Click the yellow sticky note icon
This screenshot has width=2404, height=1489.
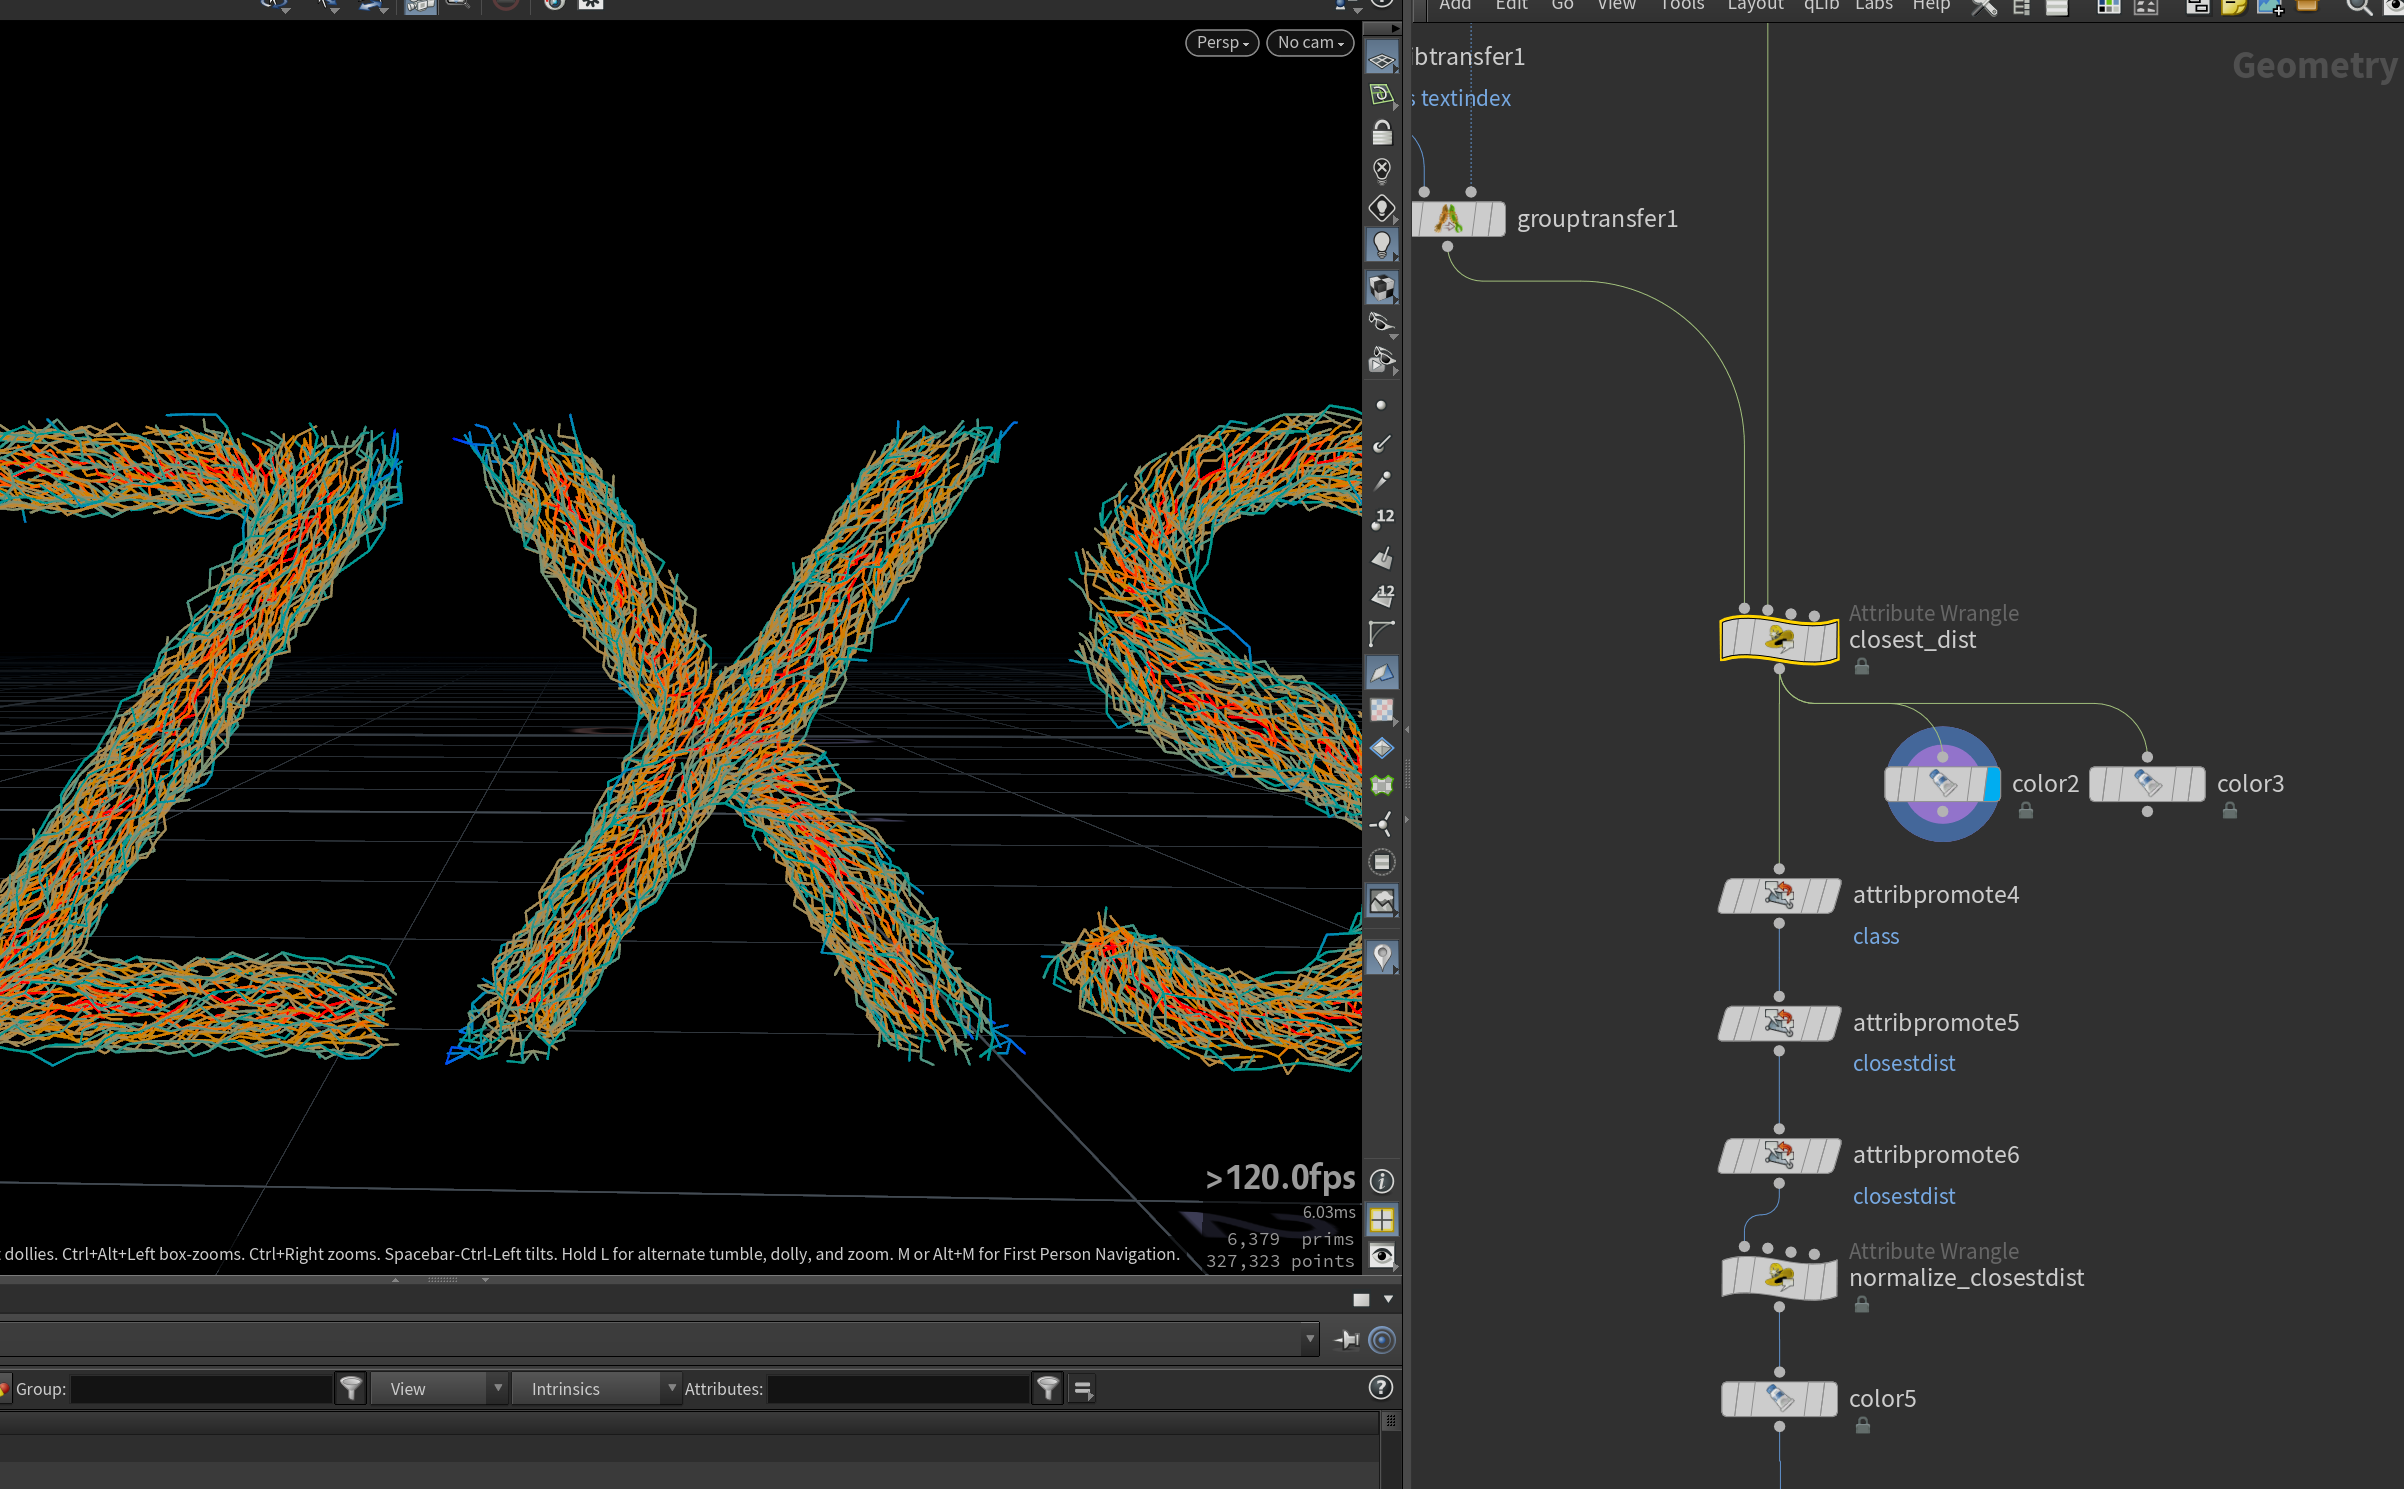pos(2233,8)
